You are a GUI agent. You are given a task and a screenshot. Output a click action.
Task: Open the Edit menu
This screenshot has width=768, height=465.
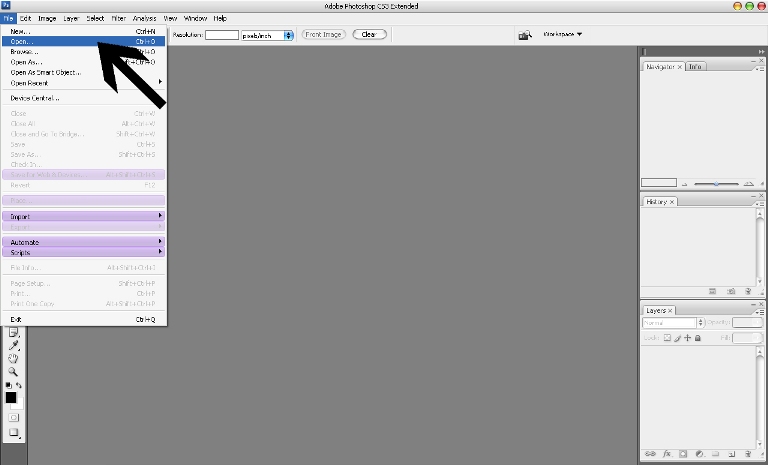pyautogui.click(x=25, y=18)
